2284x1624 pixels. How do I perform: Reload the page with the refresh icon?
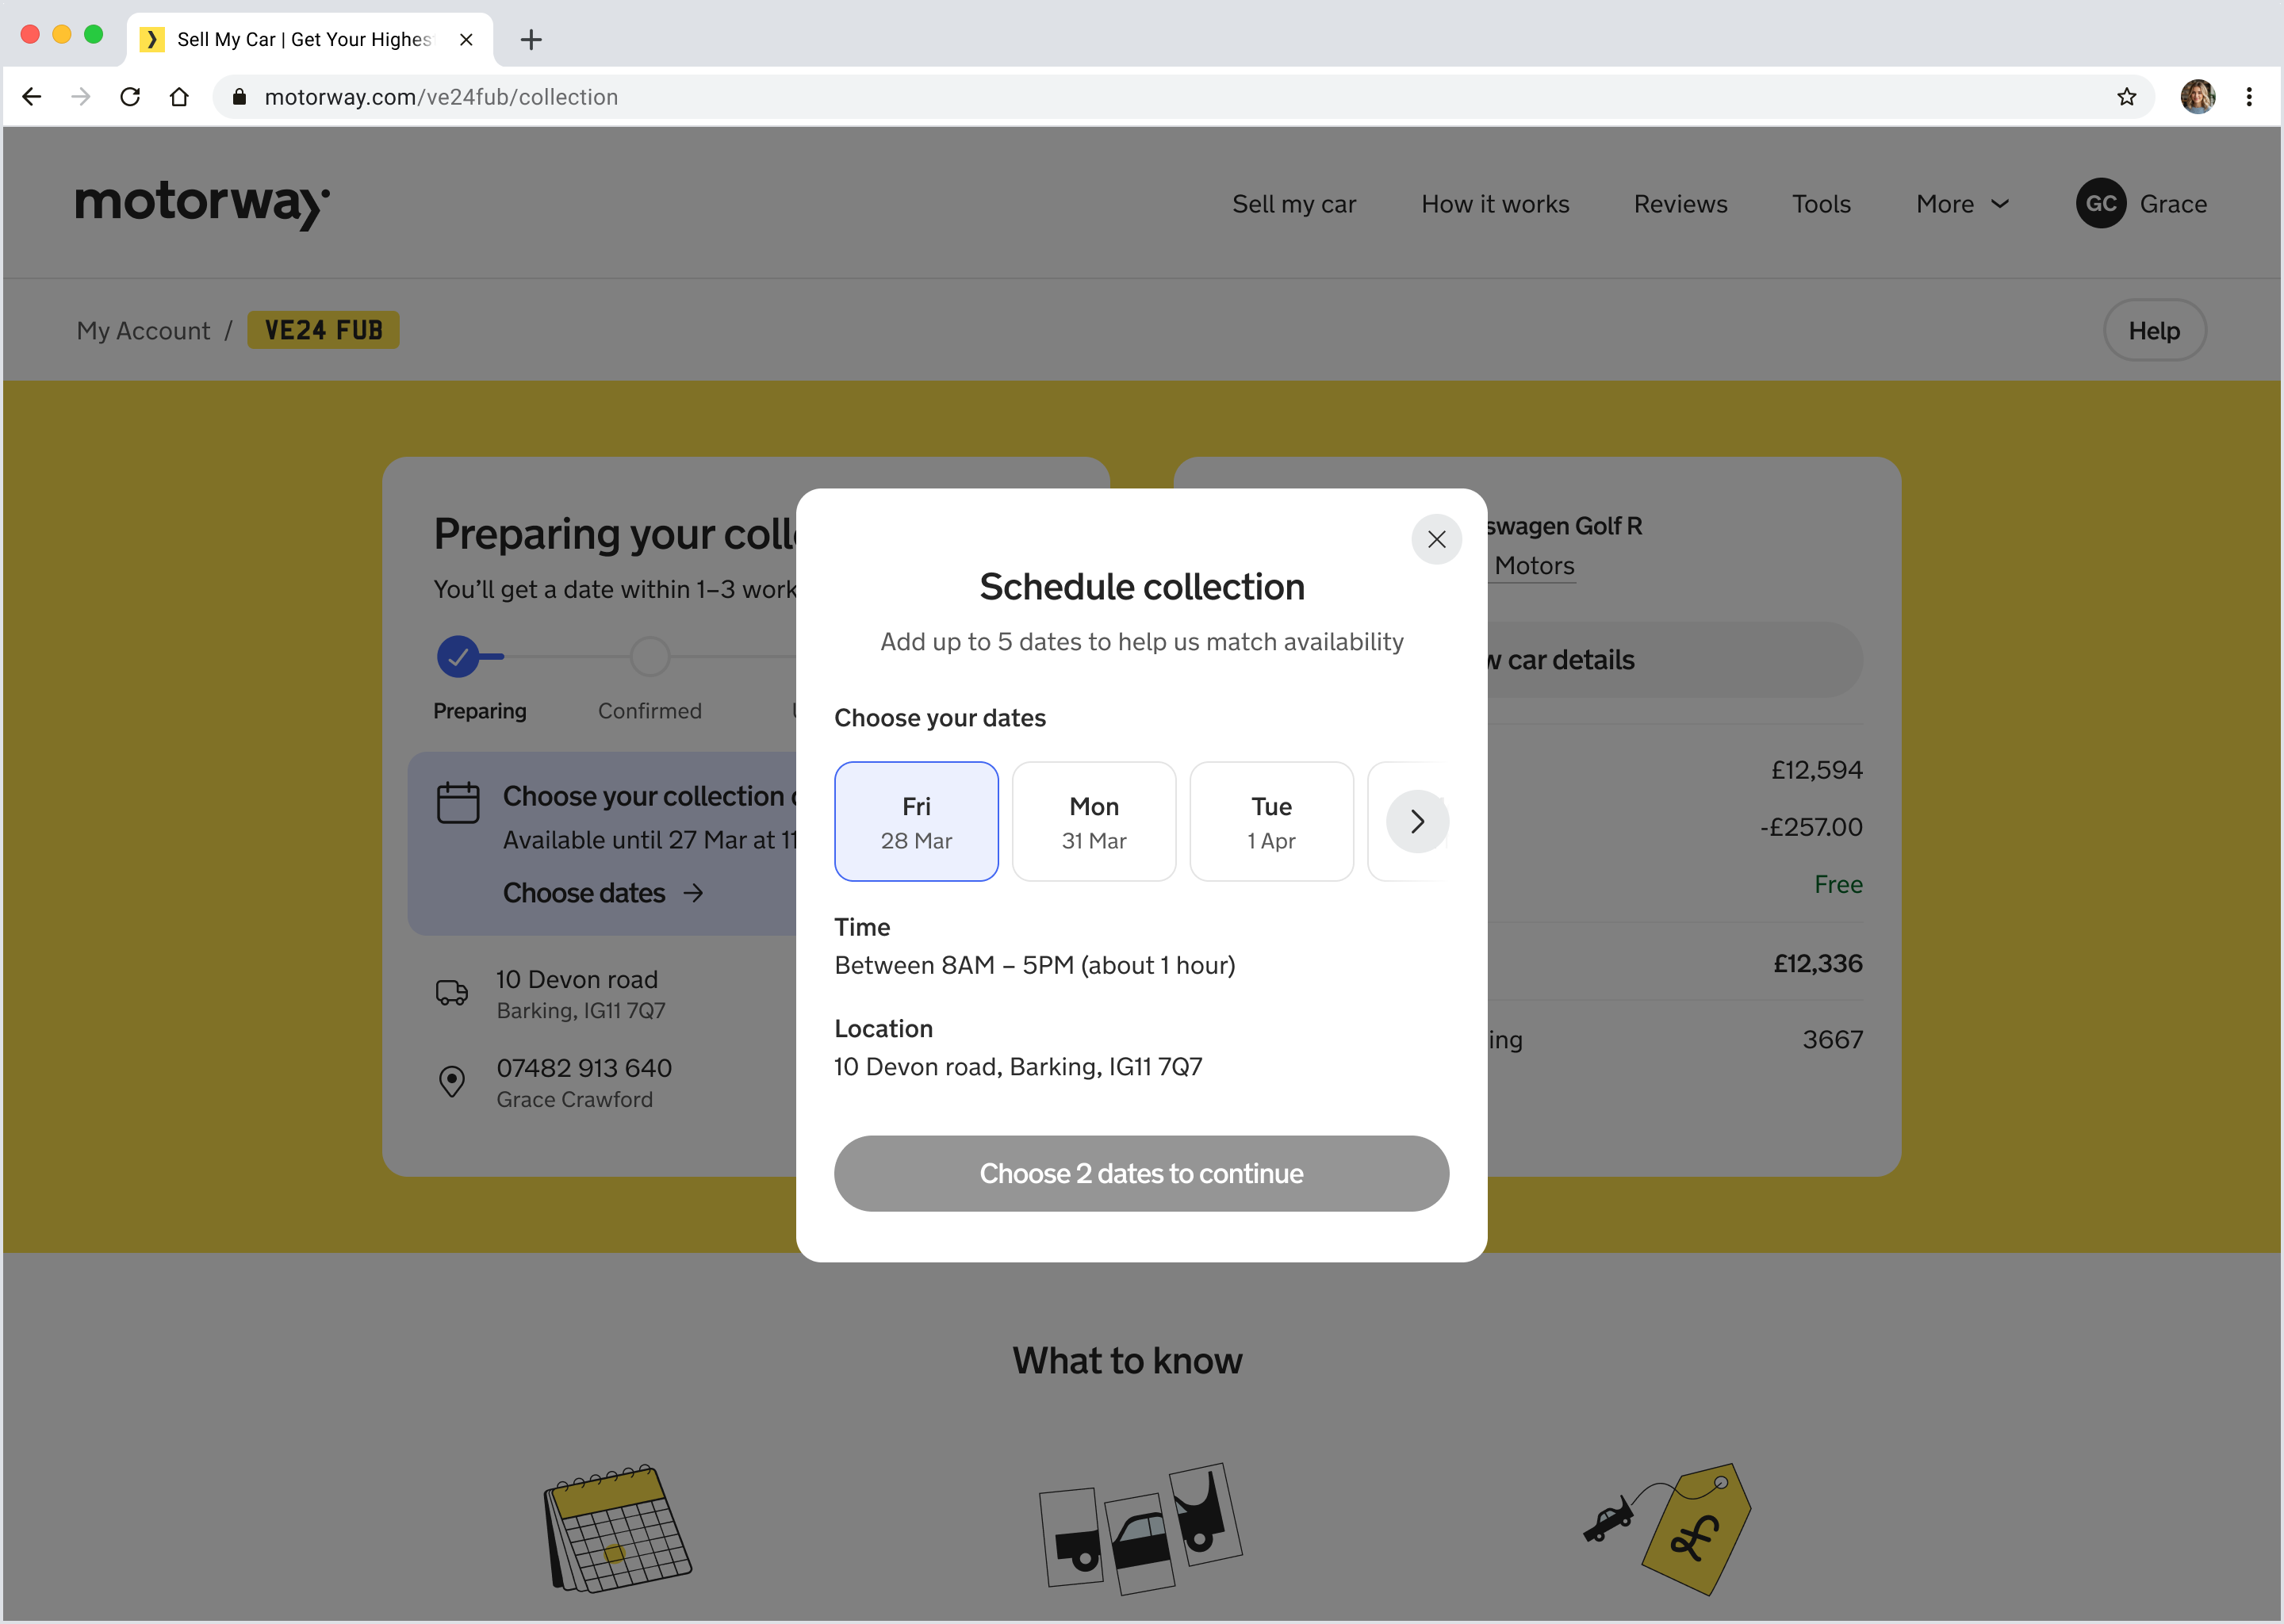click(x=130, y=97)
